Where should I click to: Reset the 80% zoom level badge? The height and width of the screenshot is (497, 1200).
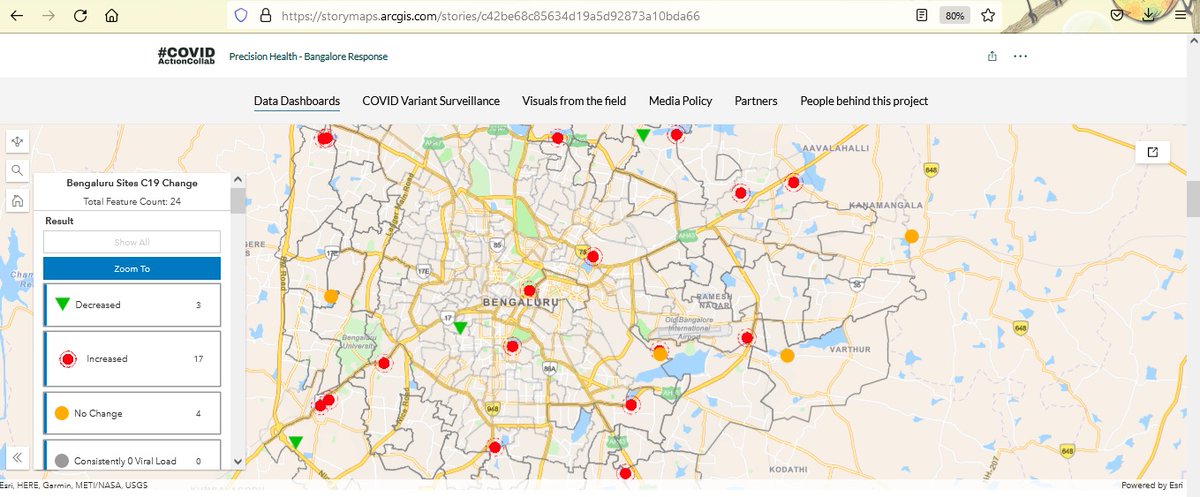[x=955, y=16]
